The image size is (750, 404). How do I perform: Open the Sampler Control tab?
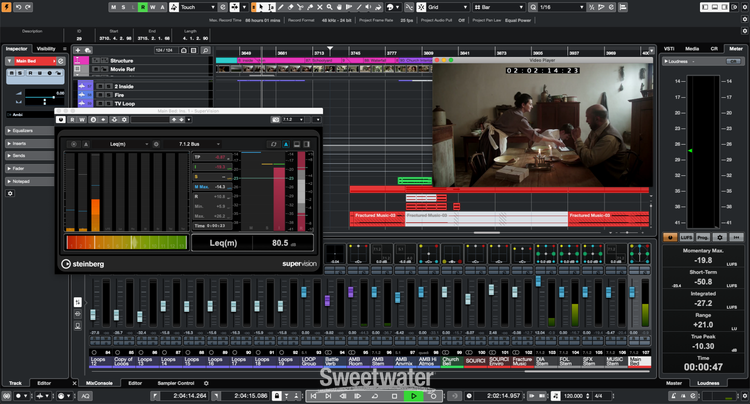[x=176, y=383]
